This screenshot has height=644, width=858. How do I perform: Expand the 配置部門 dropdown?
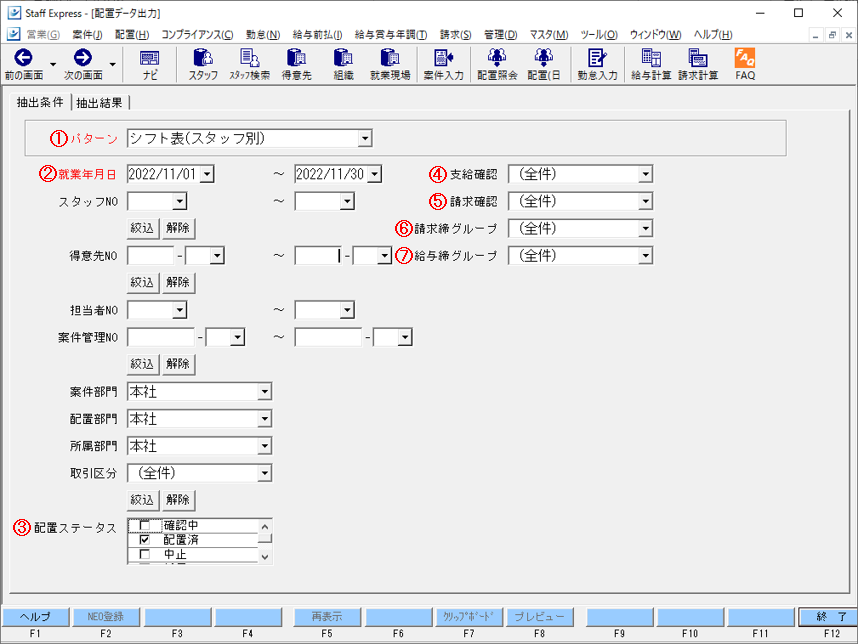coord(265,419)
